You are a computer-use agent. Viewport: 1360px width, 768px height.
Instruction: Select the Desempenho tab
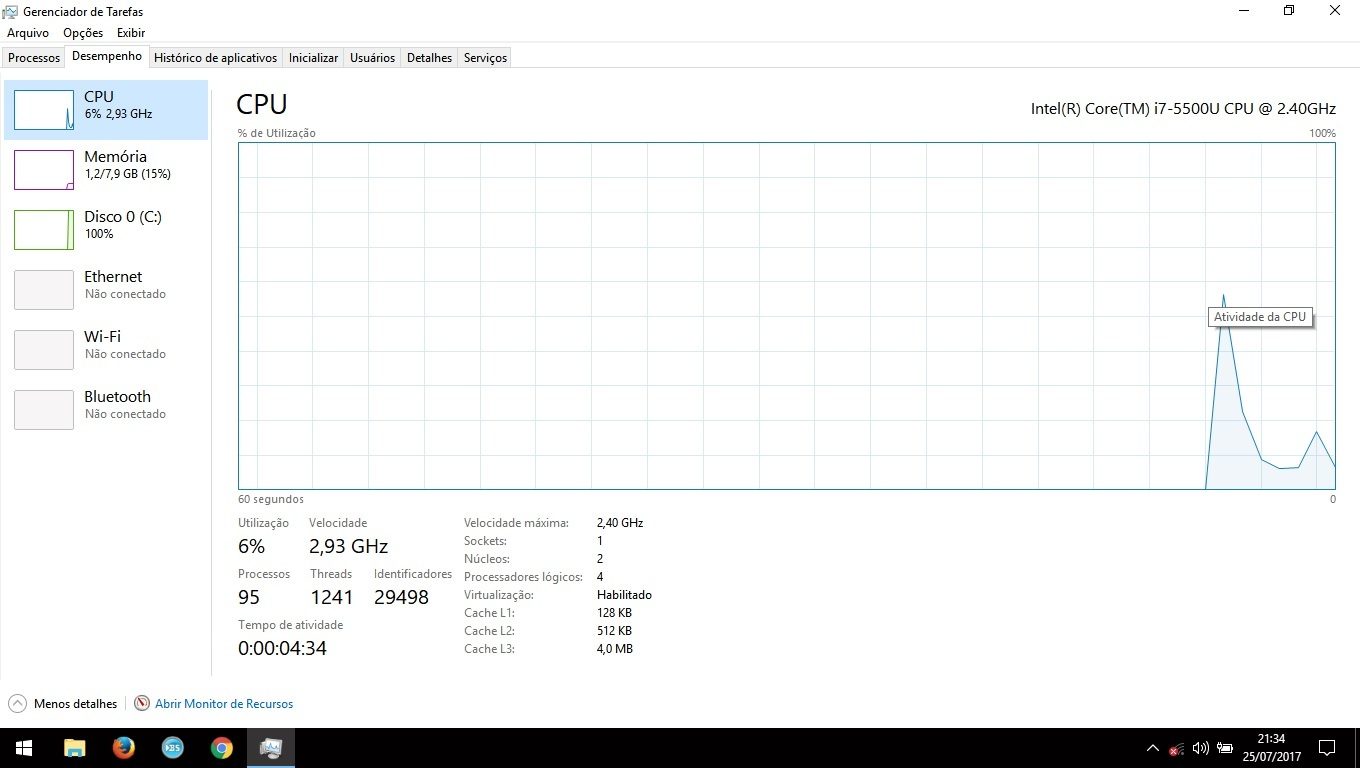click(107, 57)
